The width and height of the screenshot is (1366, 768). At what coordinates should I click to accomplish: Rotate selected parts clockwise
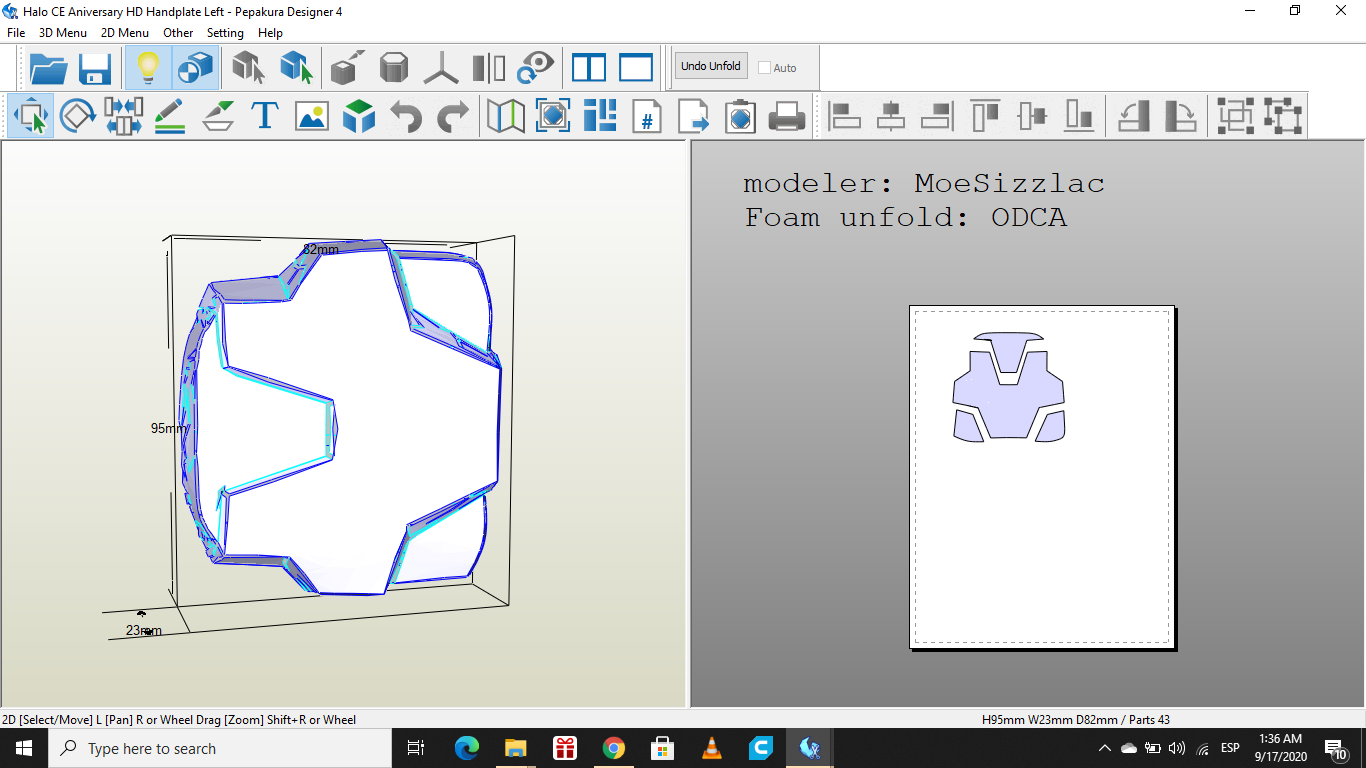pos(1180,116)
